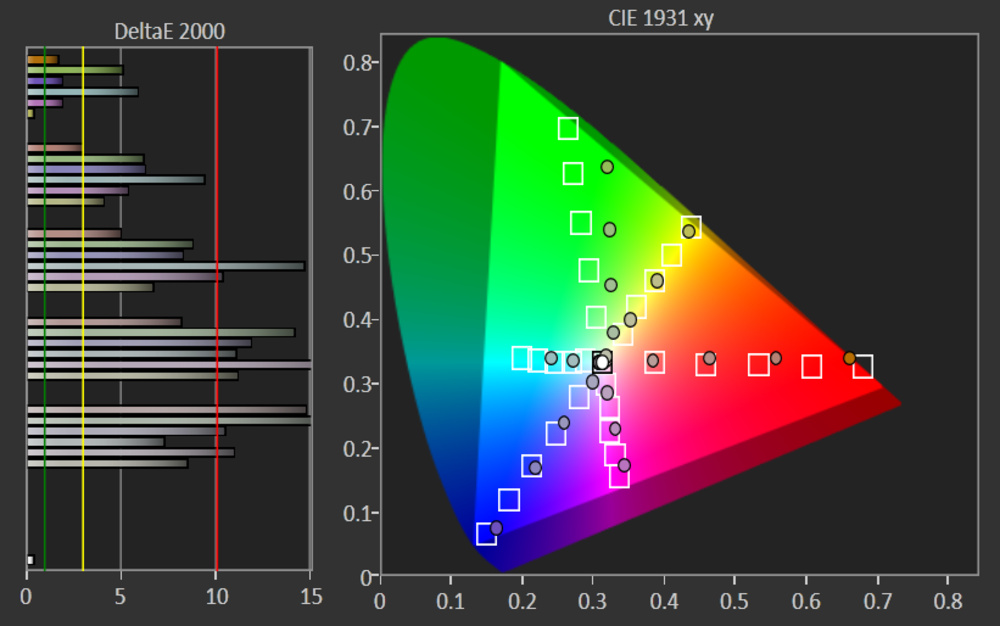This screenshot has width=1000, height=626.
Task: Select the rightmost red target square
Action: point(862,367)
